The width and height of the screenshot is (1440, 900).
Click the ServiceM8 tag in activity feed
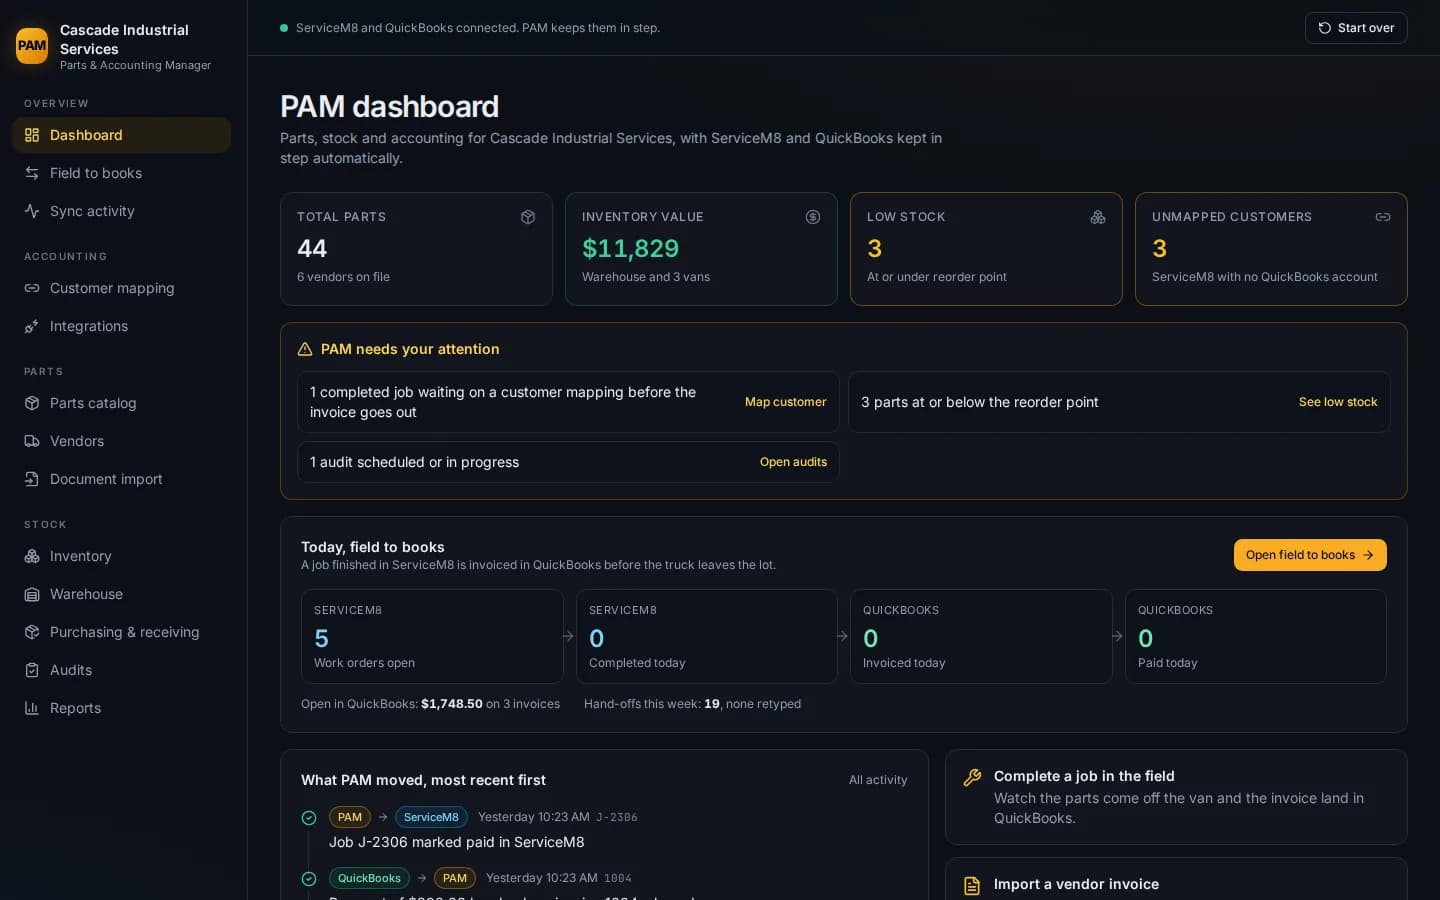[431, 817]
